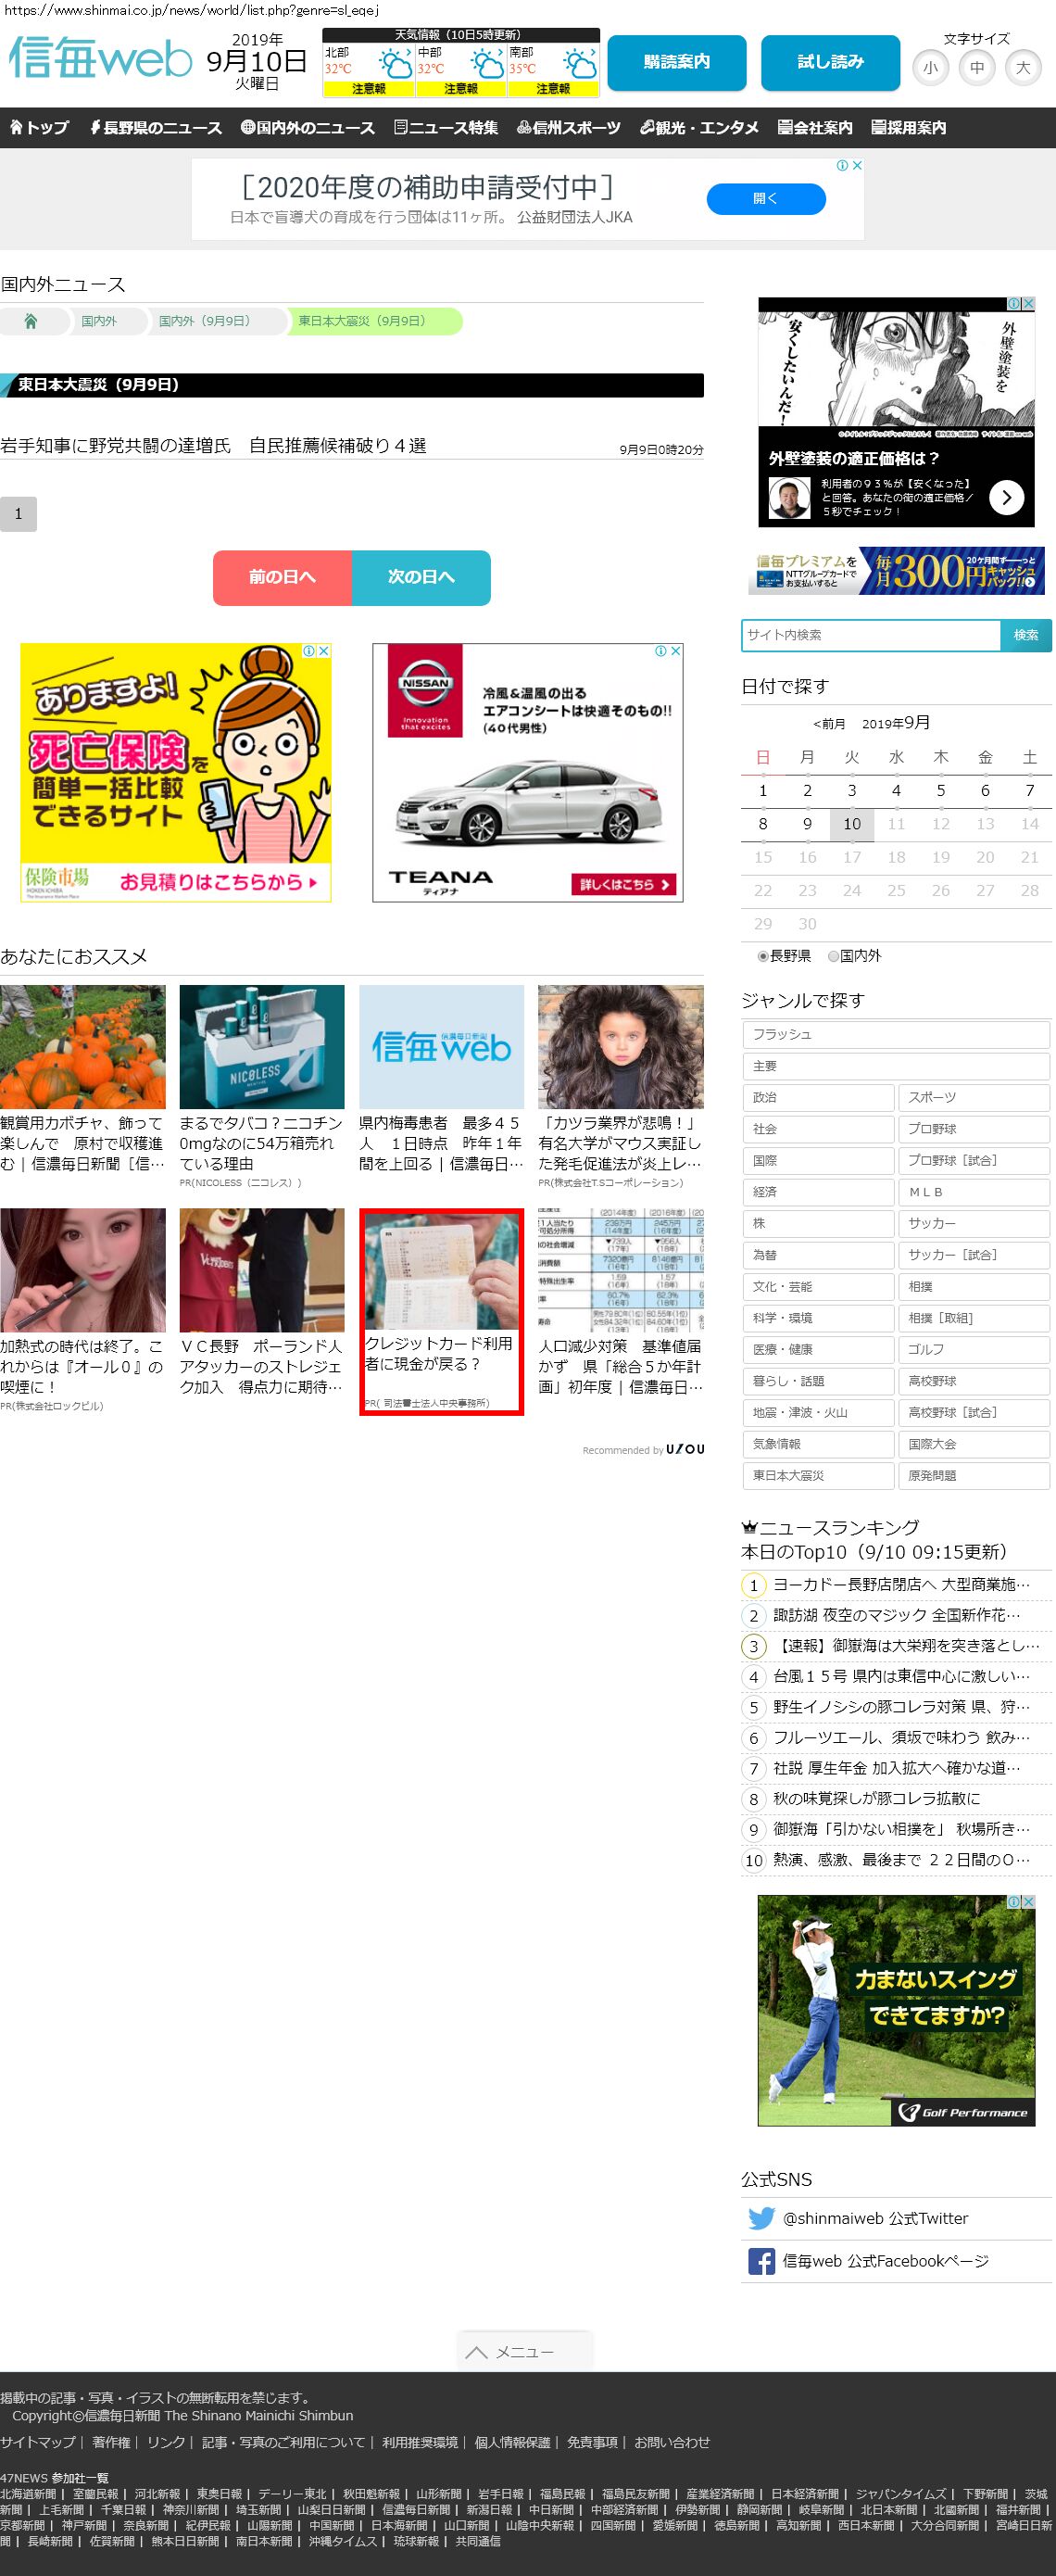Image resolution: width=1056 pixels, height=2576 pixels.
Task: Select small font size 小
Action: pos(931,68)
